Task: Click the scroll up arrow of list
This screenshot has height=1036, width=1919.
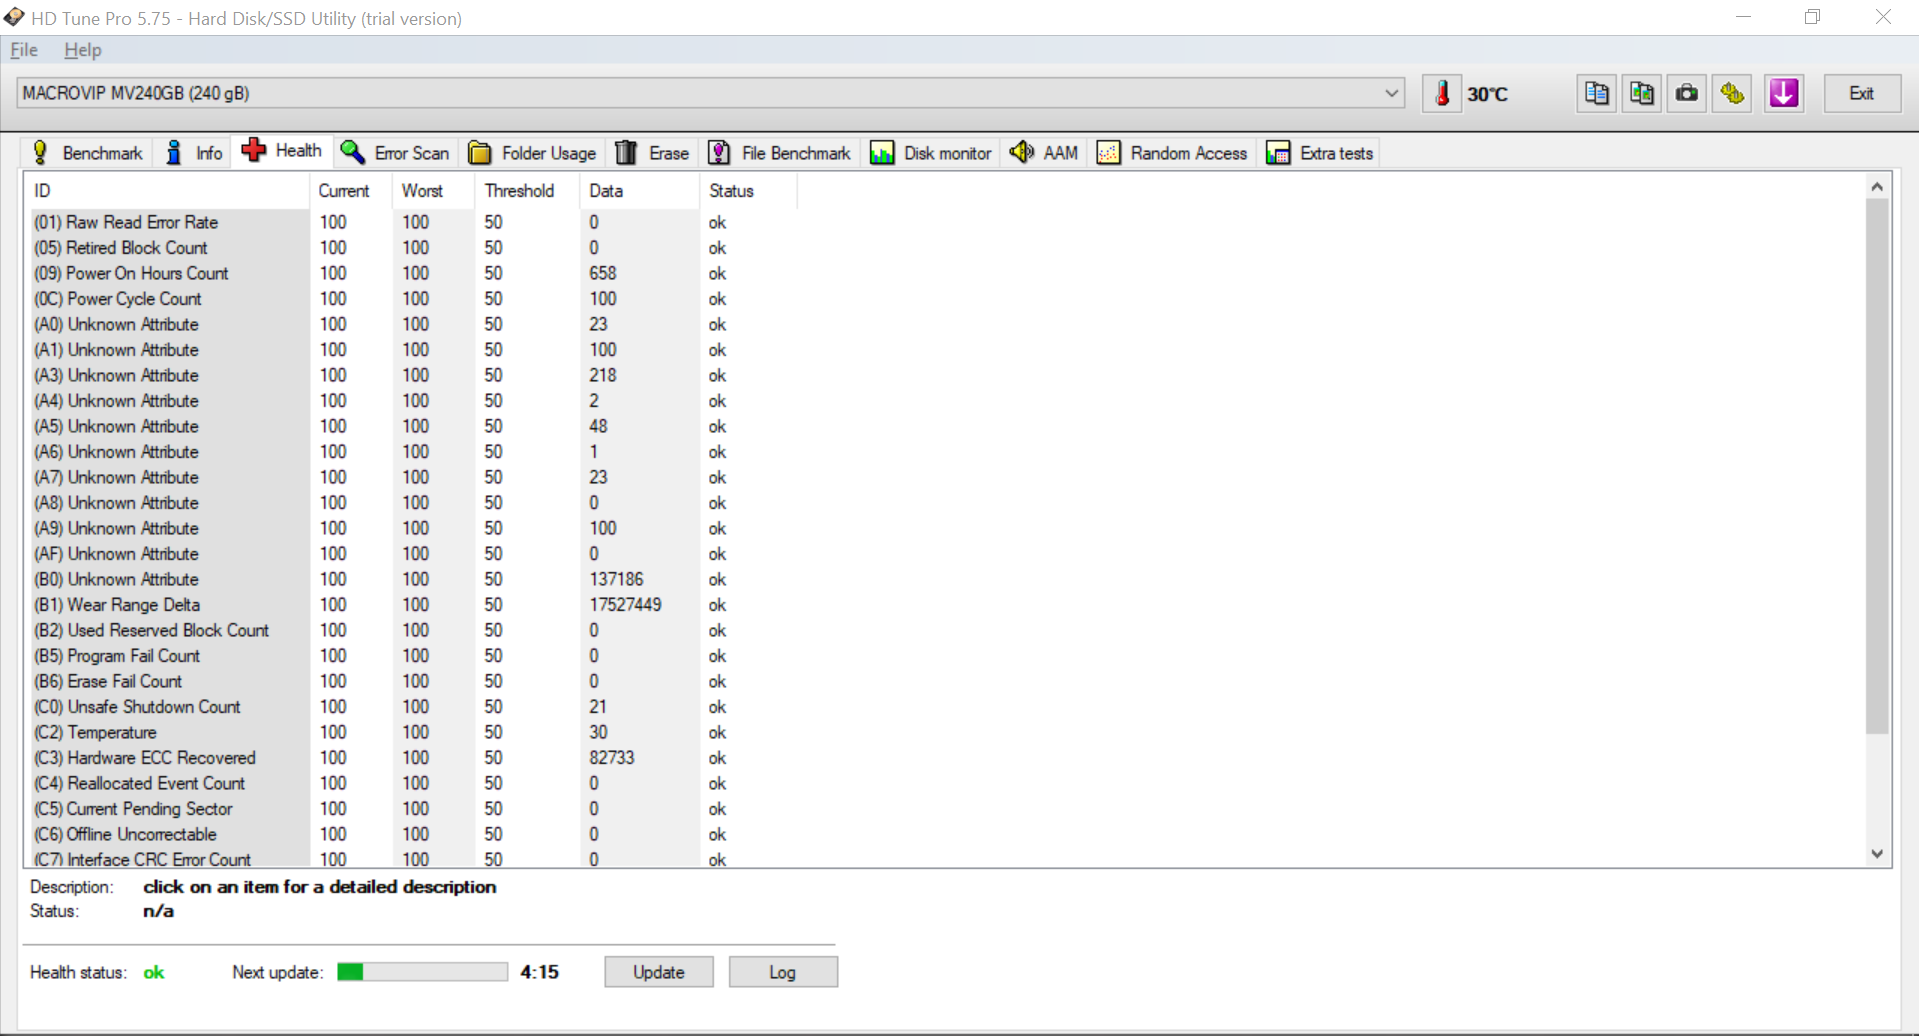Action: click(1877, 187)
